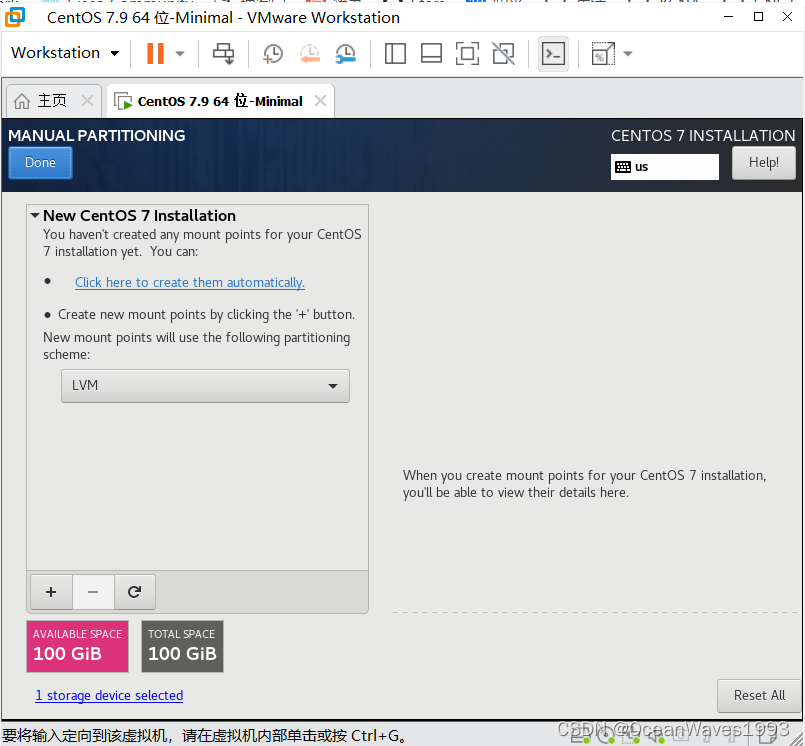The width and height of the screenshot is (805, 746).
Task: Open the us keyboard layout selector
Action: [664, 167]
